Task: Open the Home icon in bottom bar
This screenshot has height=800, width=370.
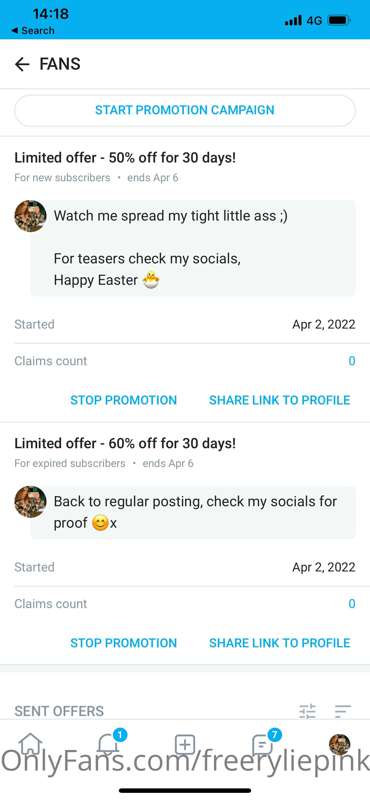Action: (x=30, y=745)
